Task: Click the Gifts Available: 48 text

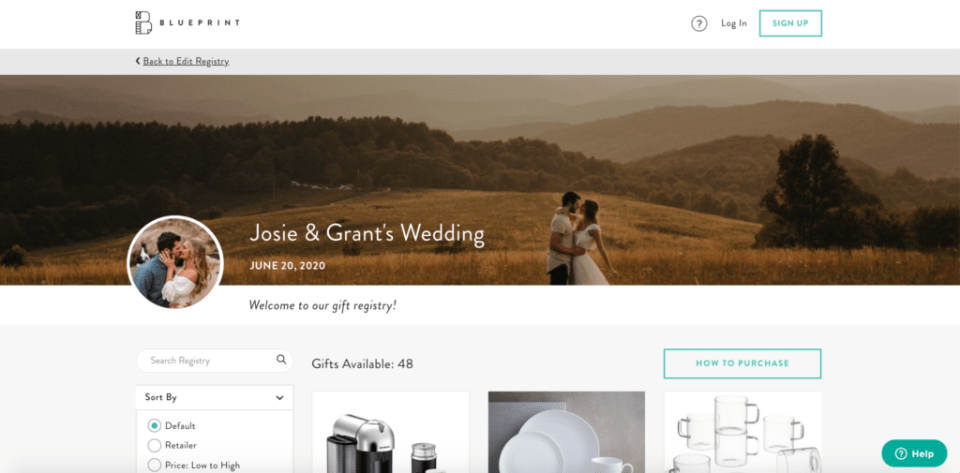Action: click(362, 364)
